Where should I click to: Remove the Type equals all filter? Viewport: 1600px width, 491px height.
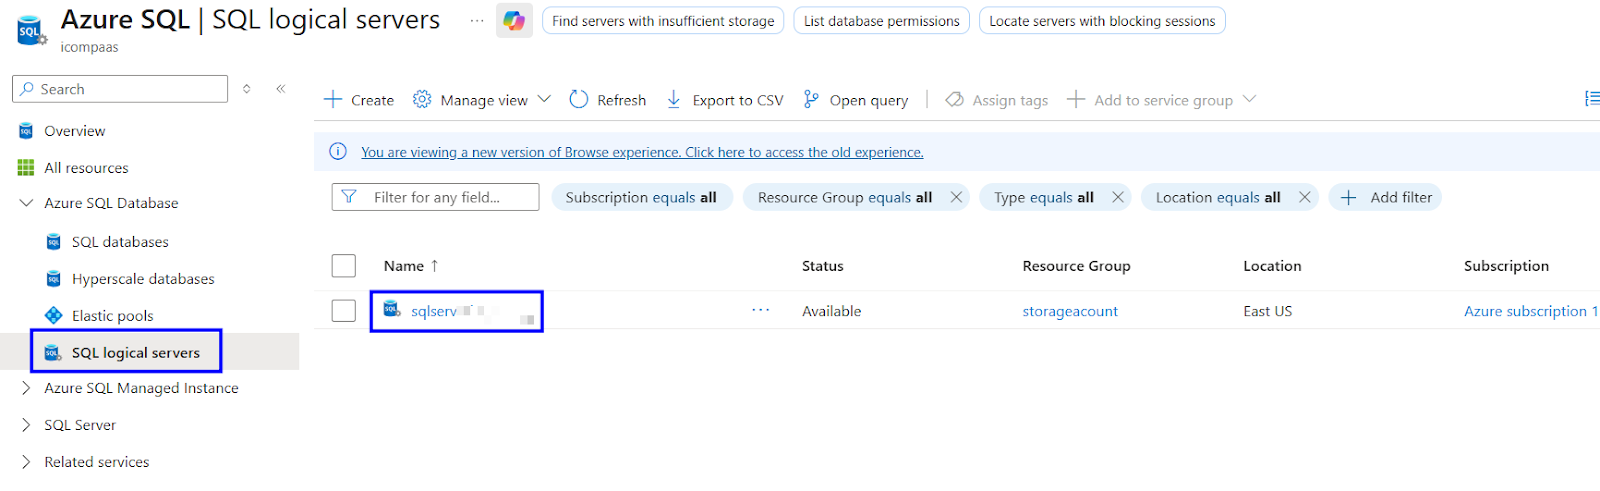click(x=1118, y=197)
